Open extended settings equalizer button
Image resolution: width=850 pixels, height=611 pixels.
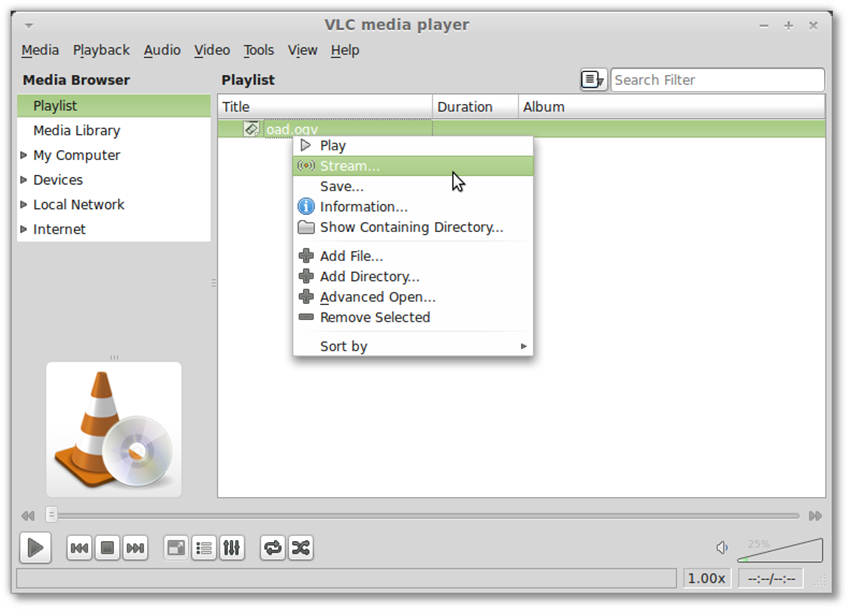coord(231,548)
